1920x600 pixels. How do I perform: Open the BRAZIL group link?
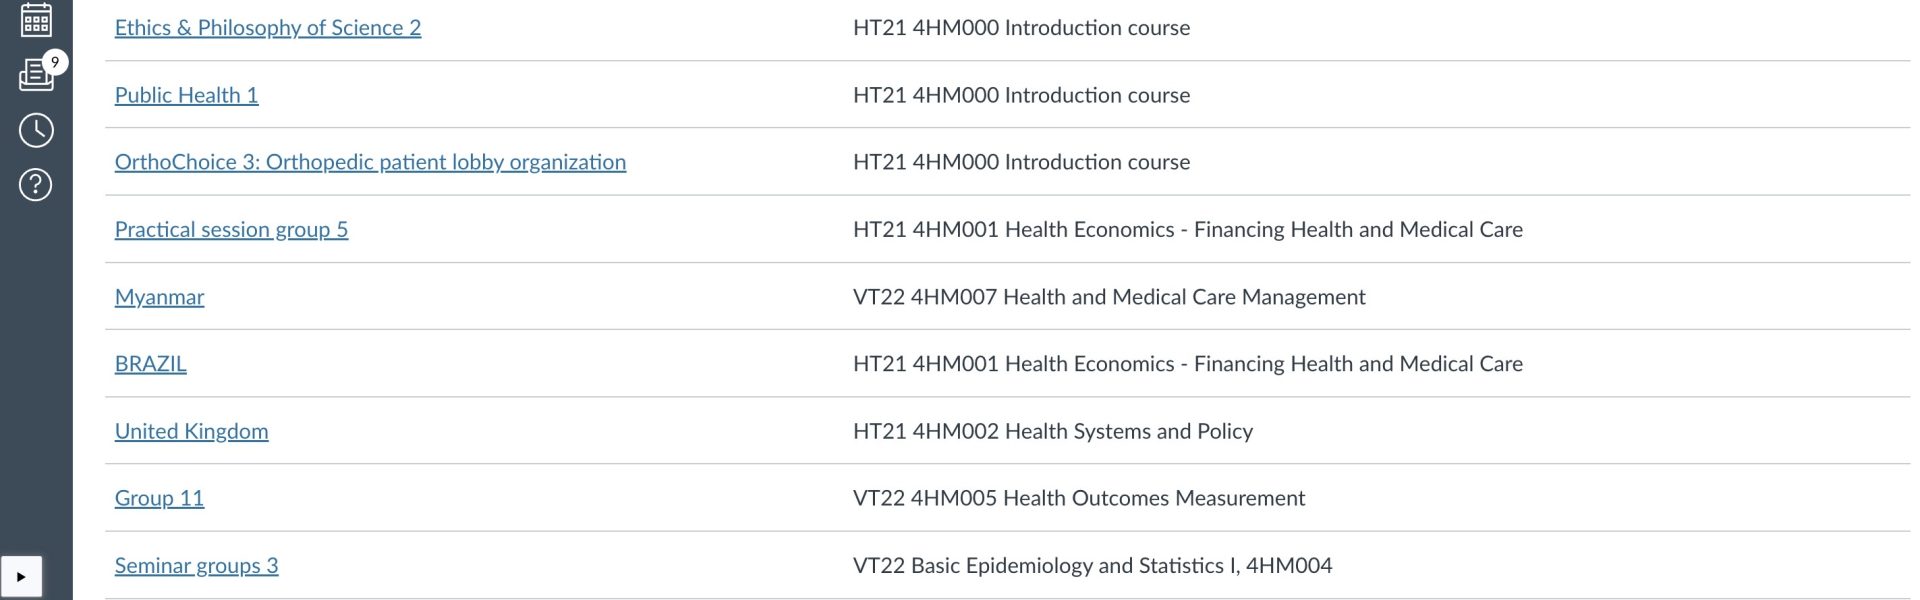click(150, 364)
